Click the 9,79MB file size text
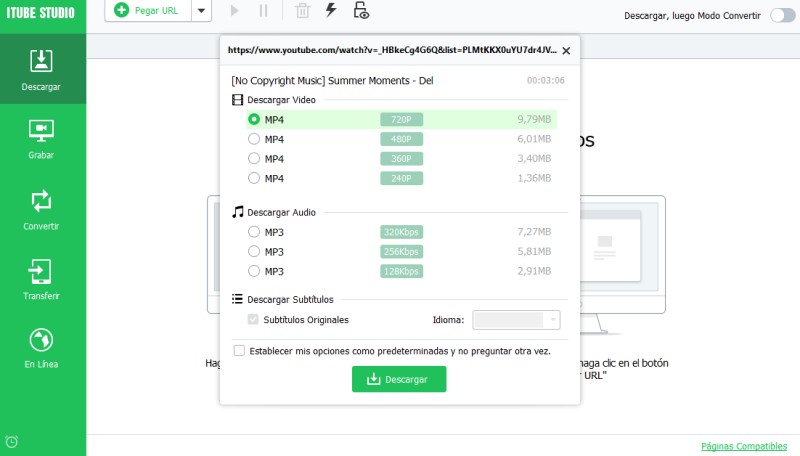The width and height of the screenshot is (800, 456). tap(534, 119)
